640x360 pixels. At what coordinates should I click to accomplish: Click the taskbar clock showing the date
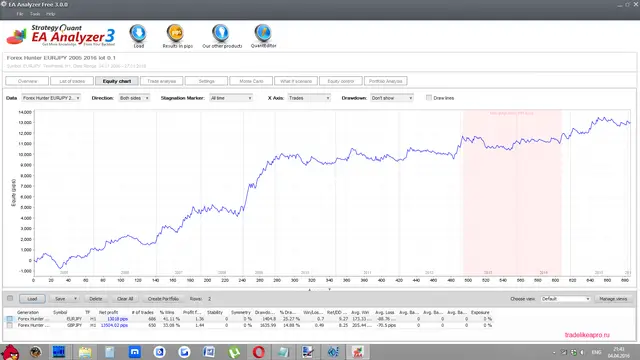[619, 352]
